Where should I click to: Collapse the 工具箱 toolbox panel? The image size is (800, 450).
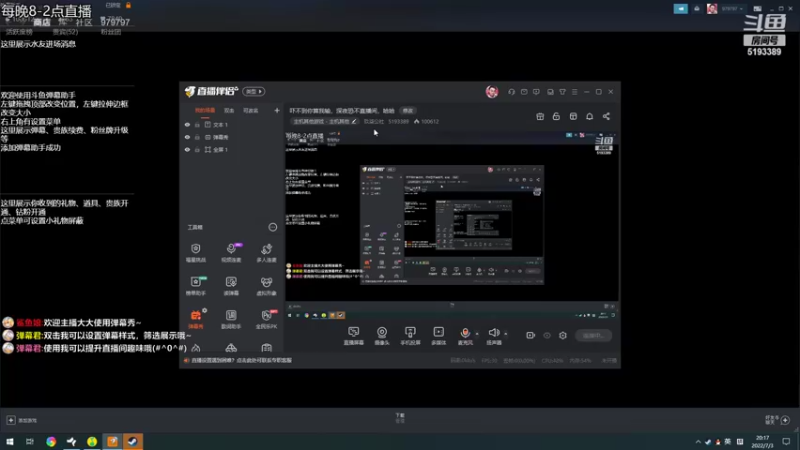[x=273, y=227]
